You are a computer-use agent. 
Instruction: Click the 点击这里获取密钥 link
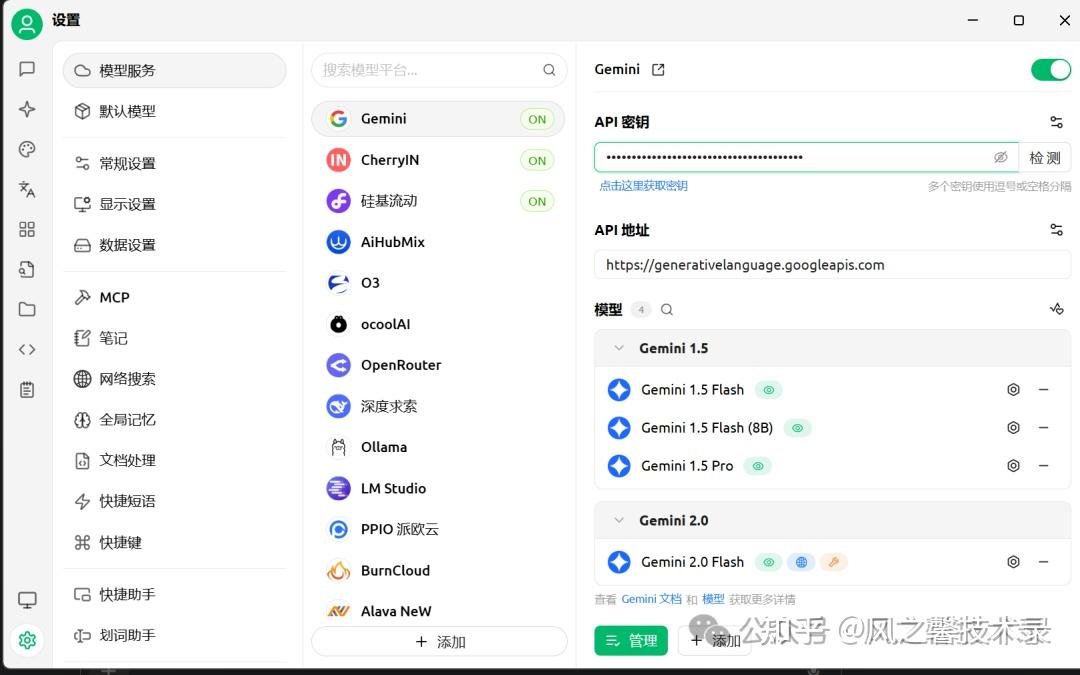643,186
